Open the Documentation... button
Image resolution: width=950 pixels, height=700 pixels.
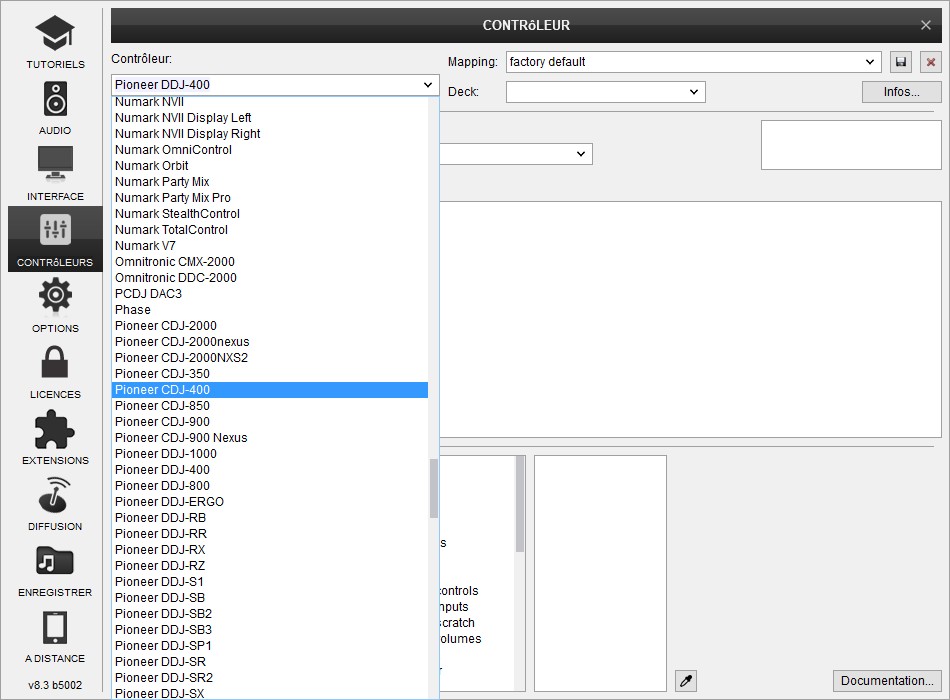[887, 681]
